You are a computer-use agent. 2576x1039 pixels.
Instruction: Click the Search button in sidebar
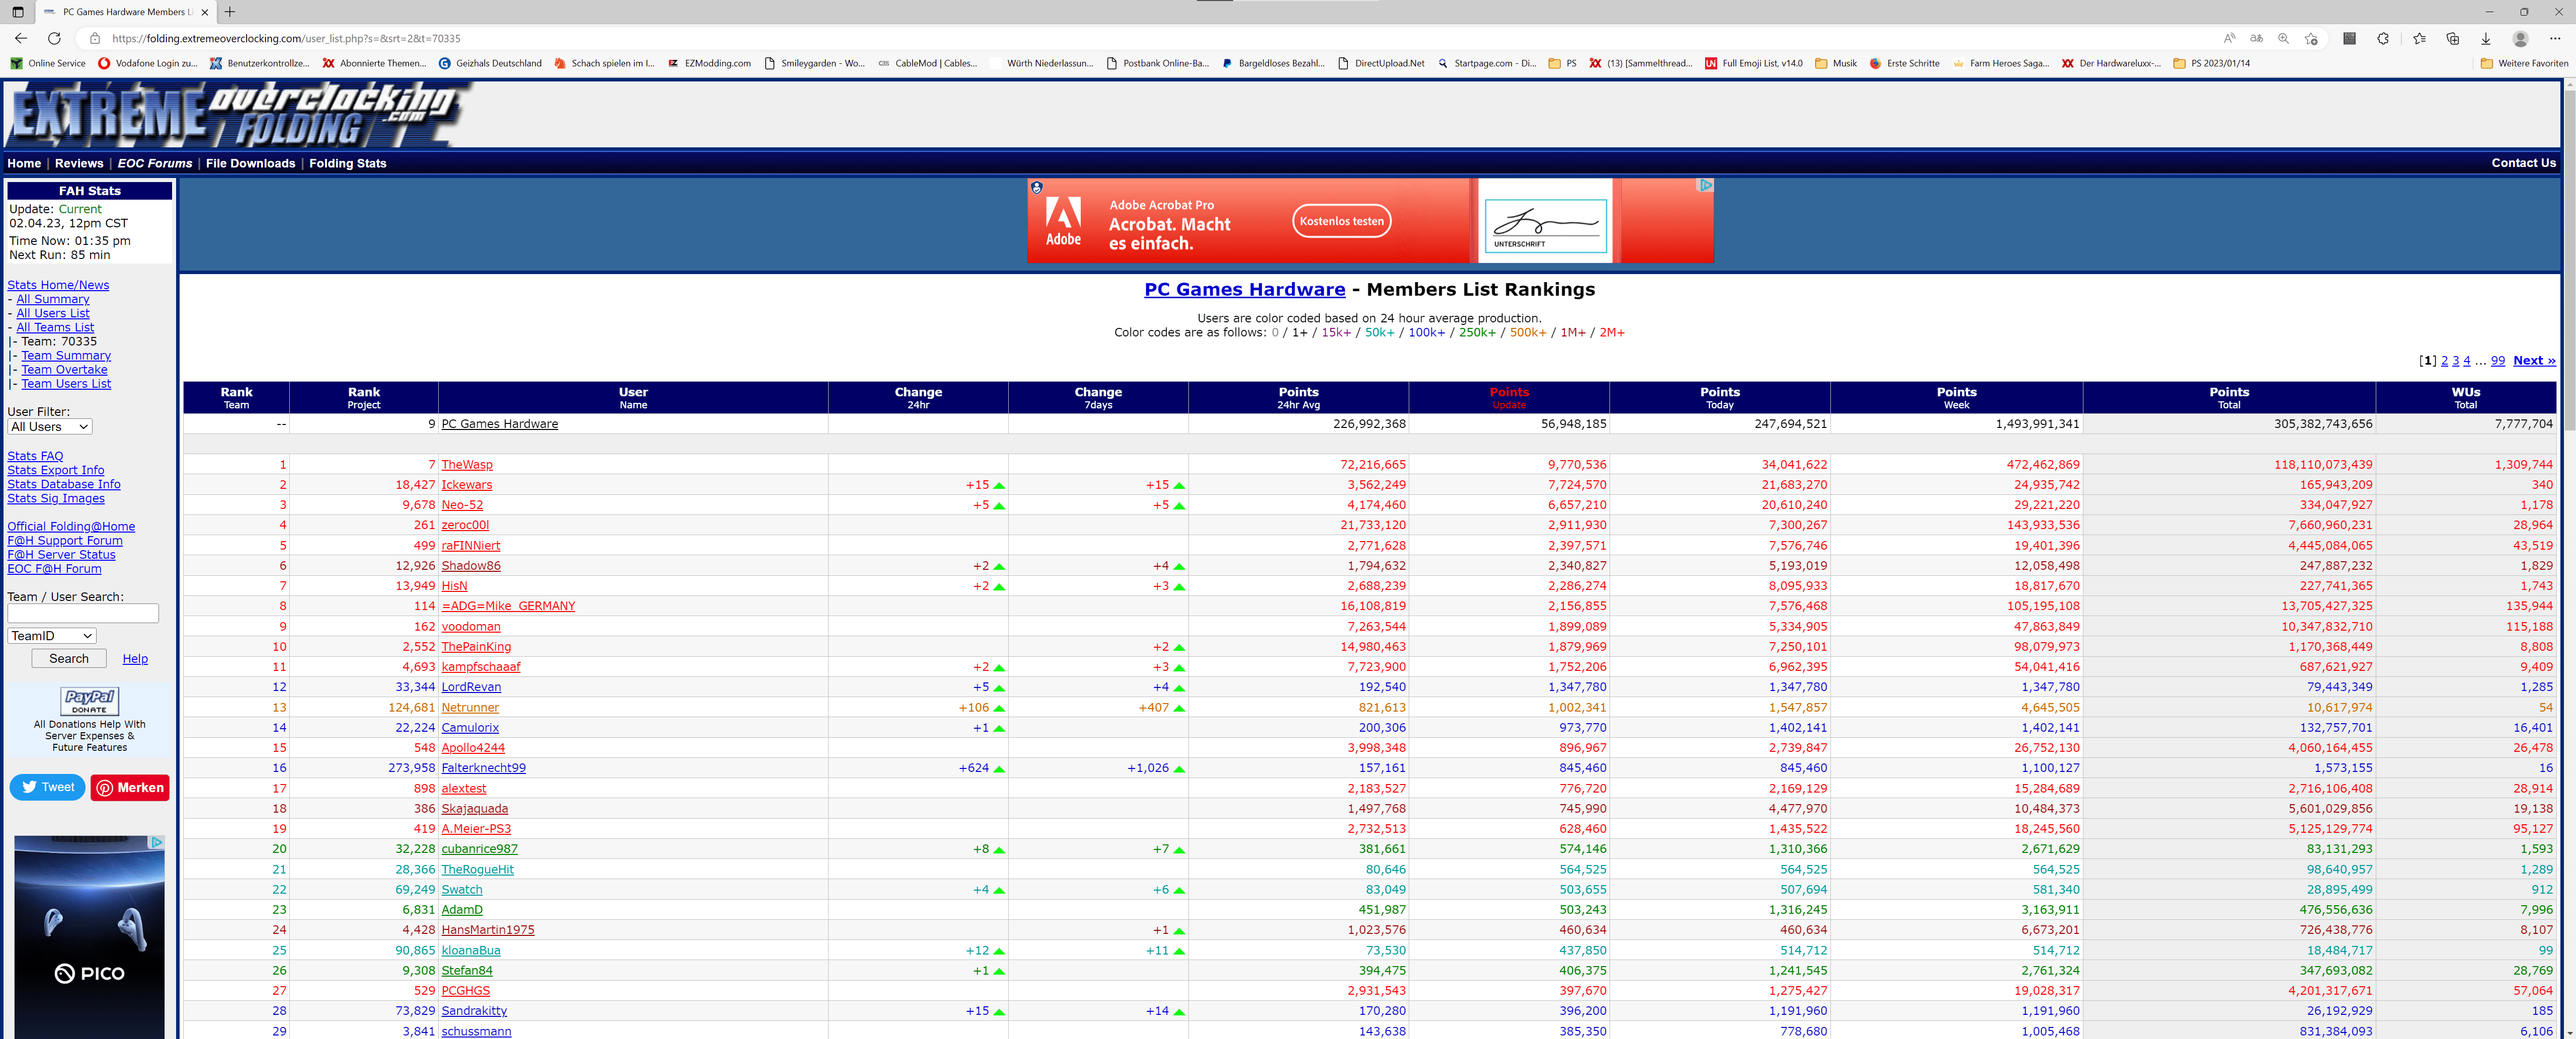pyautogui.click(x=68, y=659)
